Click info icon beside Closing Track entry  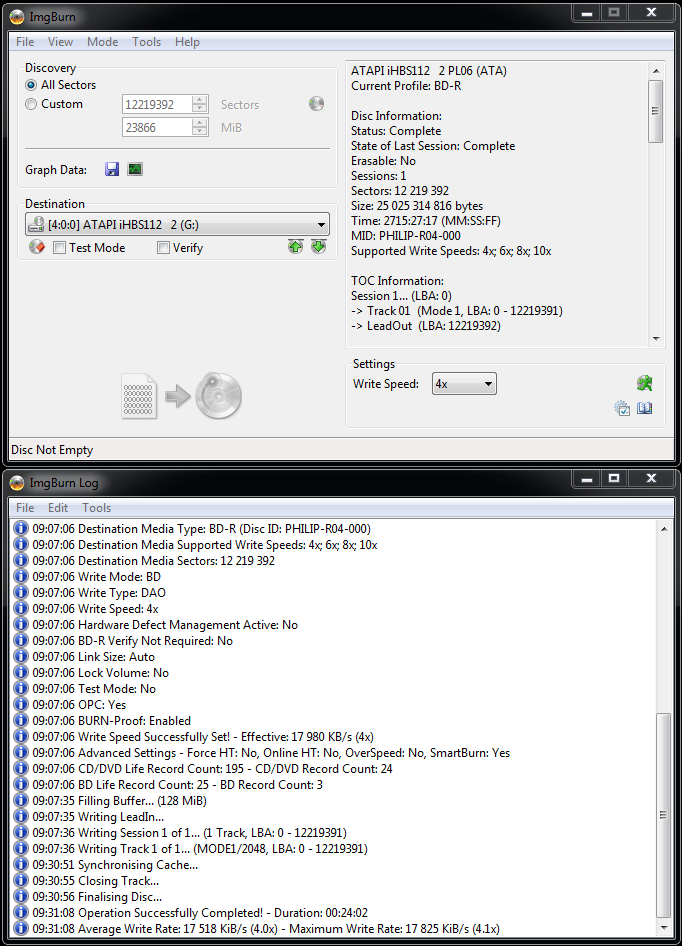(x=21, y=880)
